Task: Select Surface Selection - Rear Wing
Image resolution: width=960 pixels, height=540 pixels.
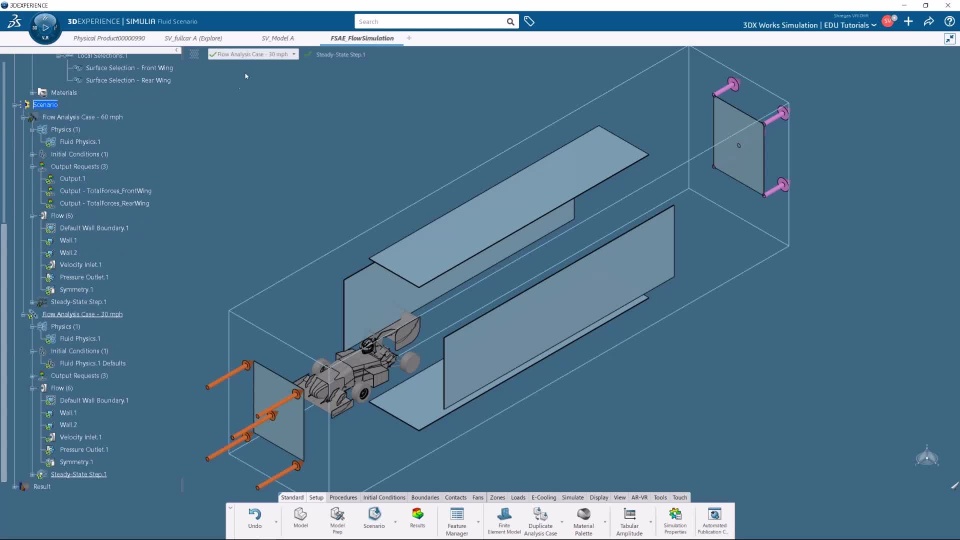Action: pos(128,80)
